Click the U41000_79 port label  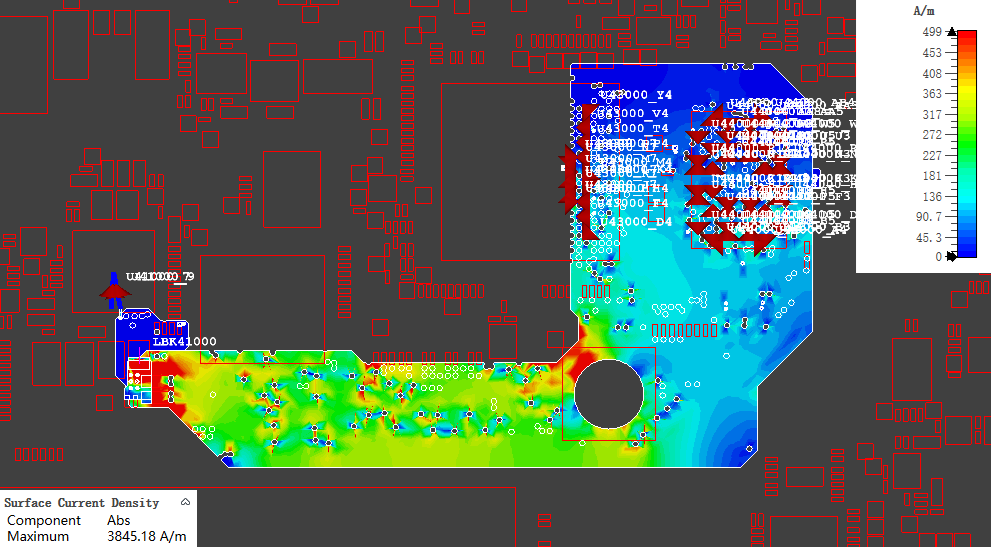tap(159, 276)
